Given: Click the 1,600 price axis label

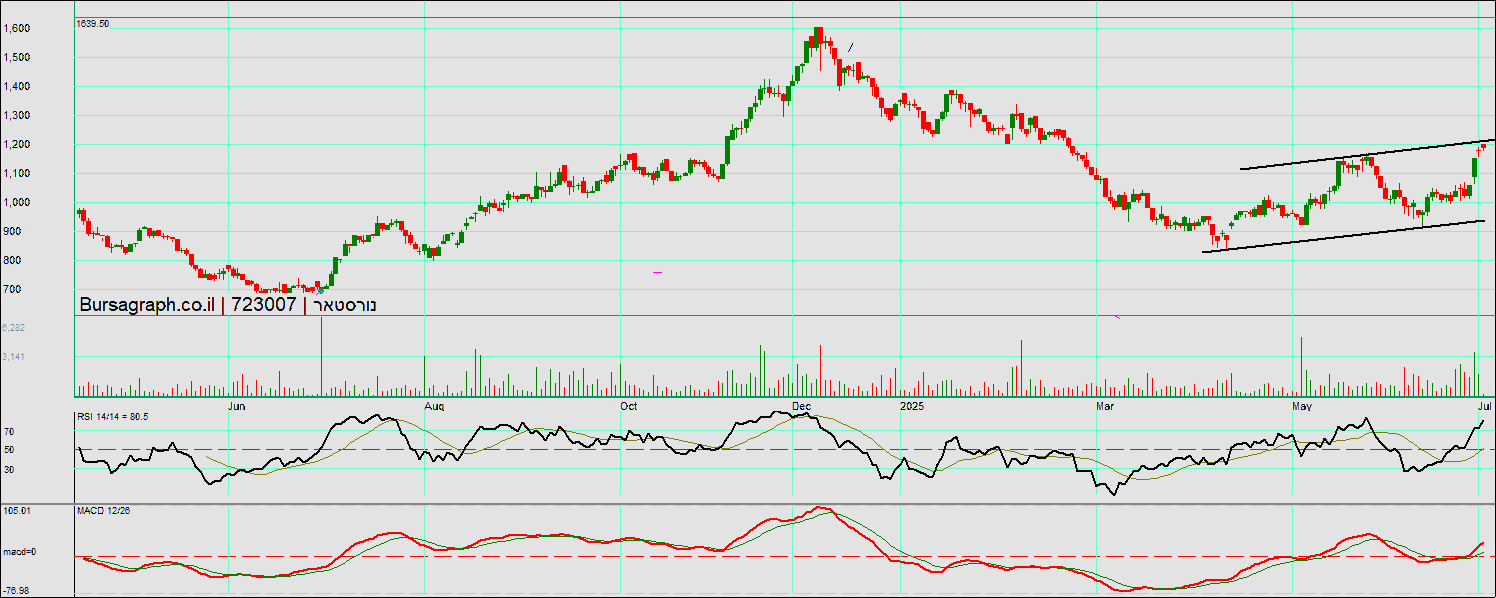Looking at the screenshot, I should pos(16,29).
